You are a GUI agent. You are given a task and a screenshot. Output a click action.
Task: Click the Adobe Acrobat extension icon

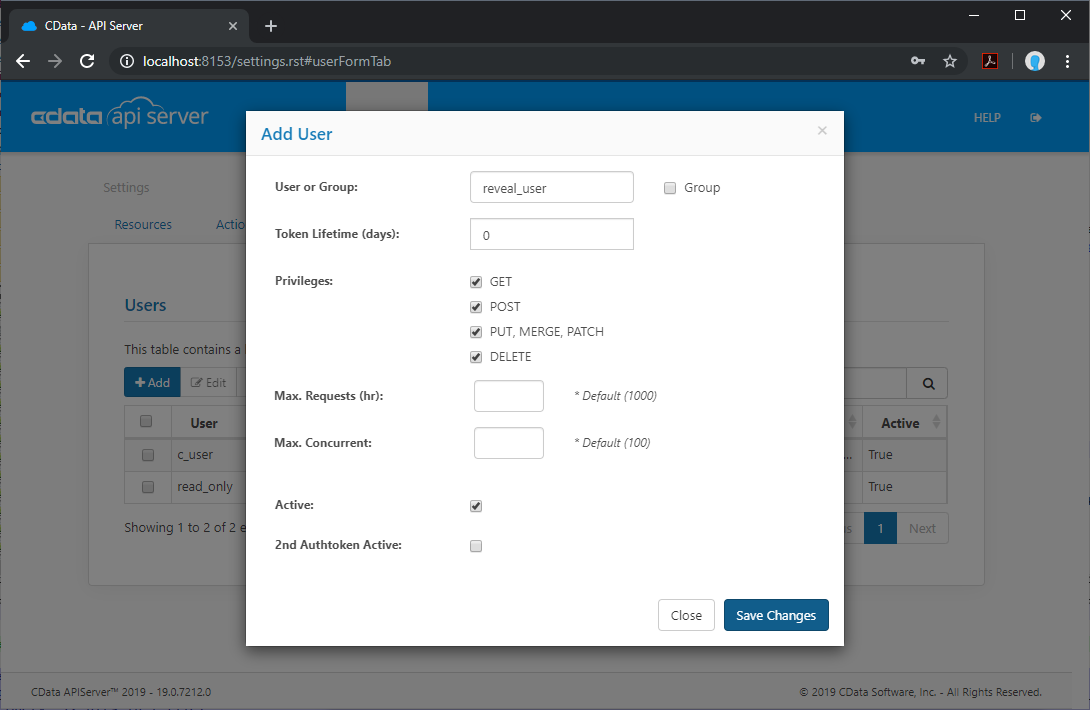[989, 61]
